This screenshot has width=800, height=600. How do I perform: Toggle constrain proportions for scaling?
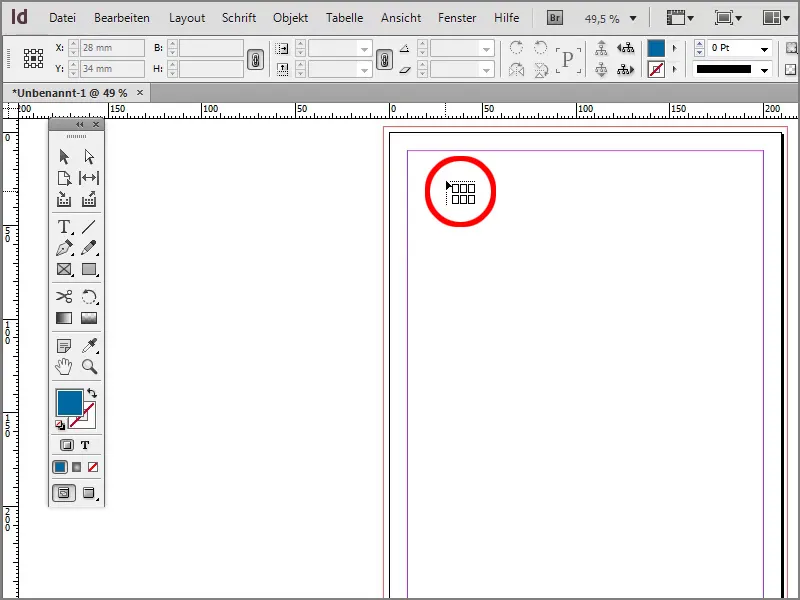tap(385, 59)
